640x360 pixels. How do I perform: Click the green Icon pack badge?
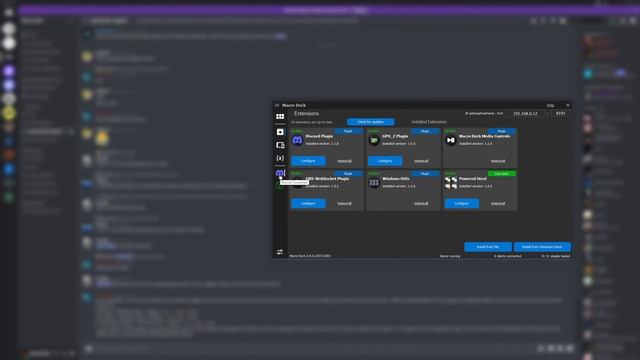(x=502, y=173)
